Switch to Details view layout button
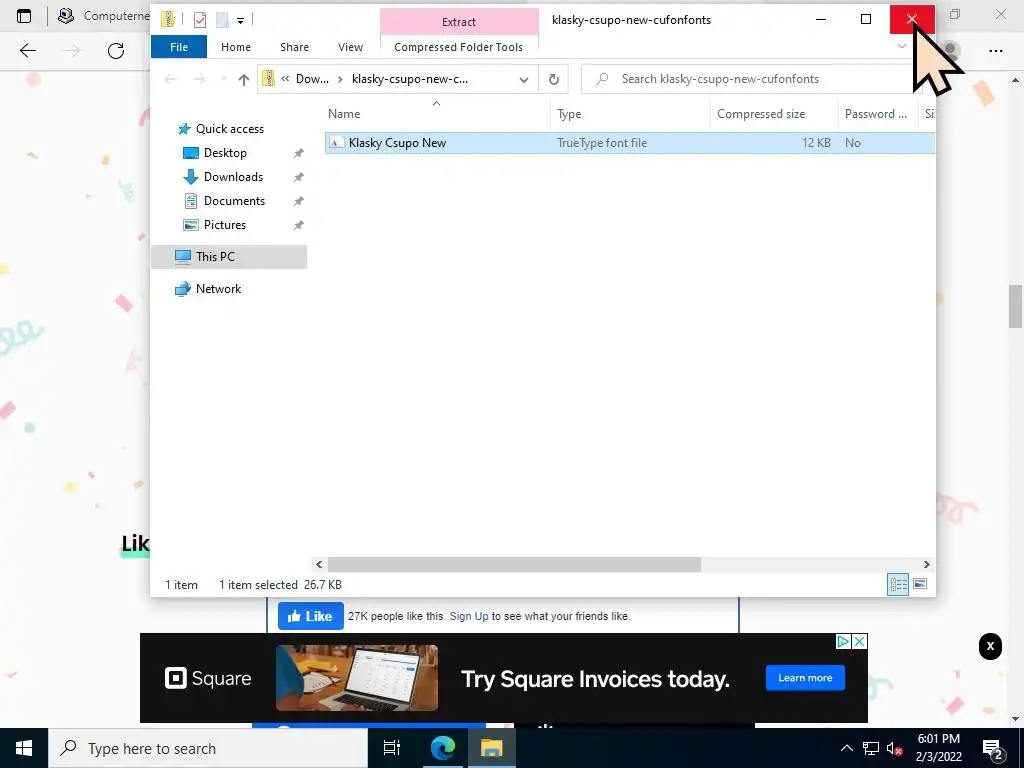 click(x=898, y=584)
